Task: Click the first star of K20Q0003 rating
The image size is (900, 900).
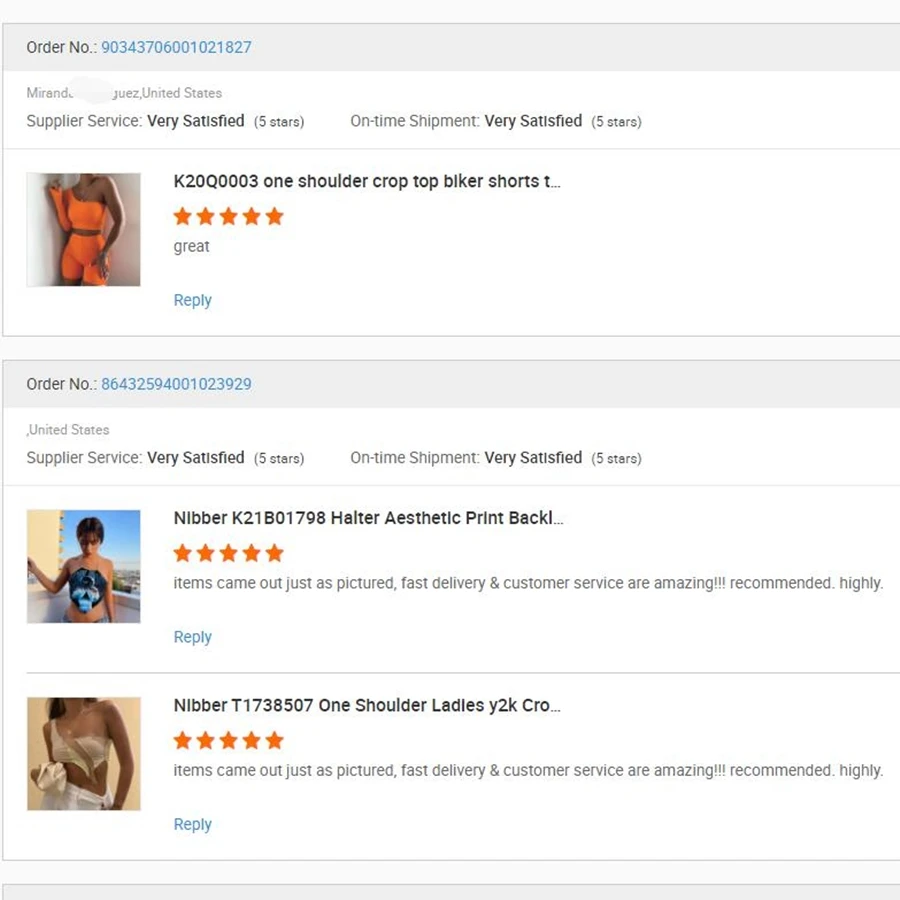Action: click(182, 216)
